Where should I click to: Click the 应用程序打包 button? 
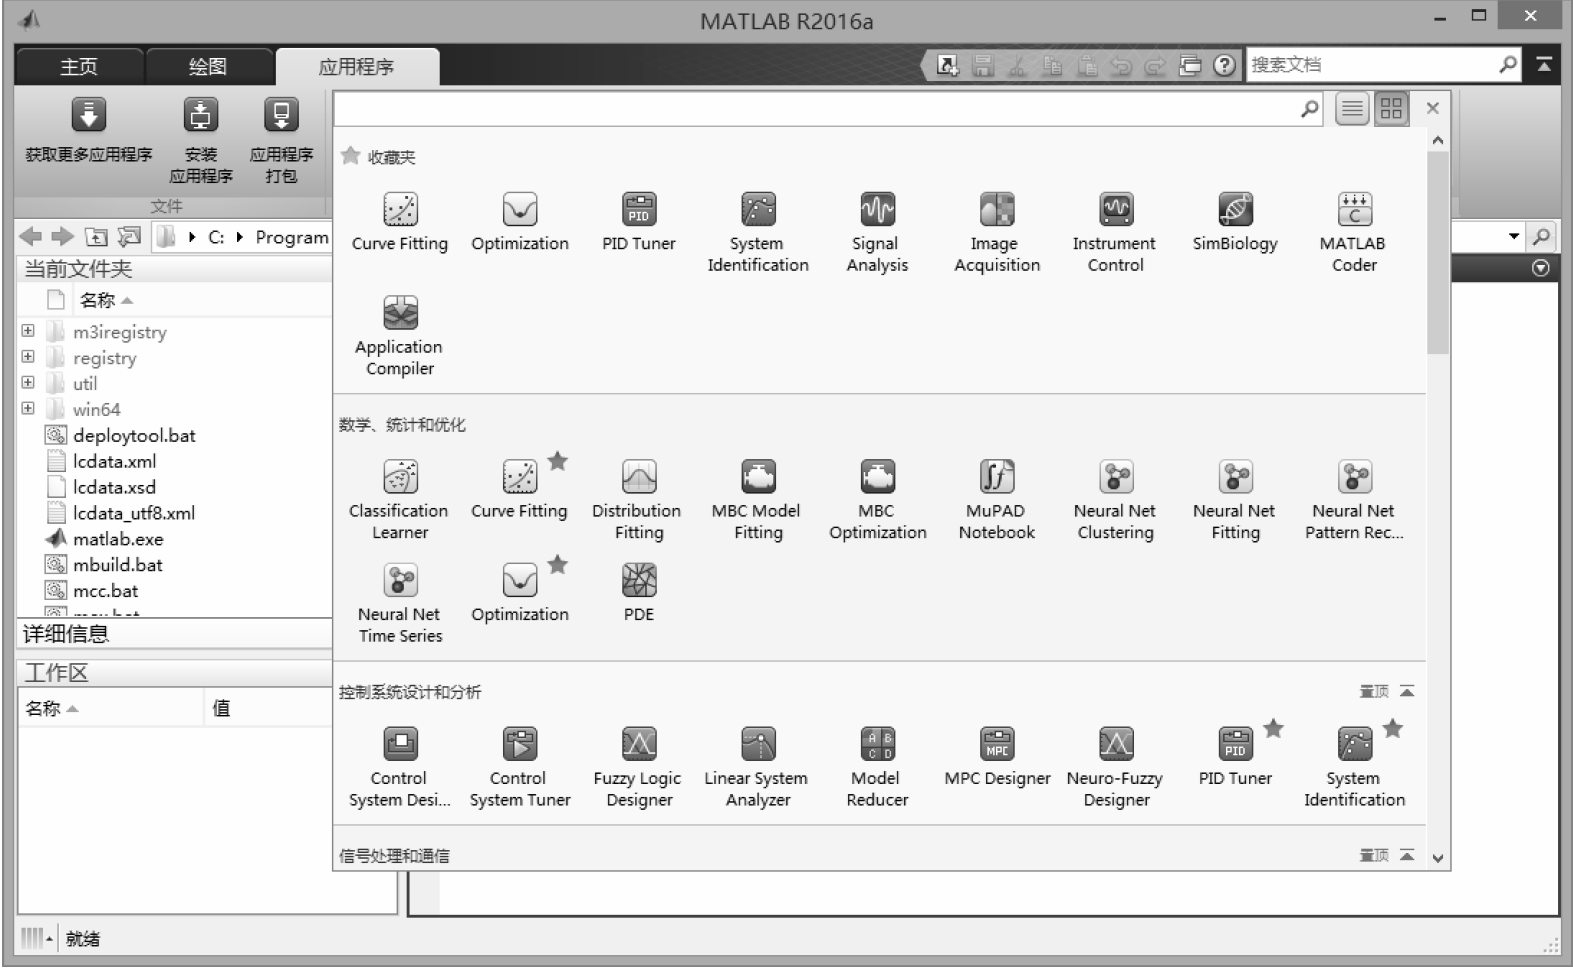(281, 141)
